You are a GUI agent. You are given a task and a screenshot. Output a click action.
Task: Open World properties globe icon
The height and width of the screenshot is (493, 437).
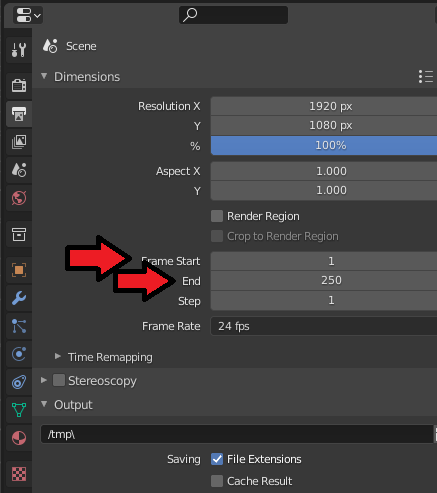point(19,198)
